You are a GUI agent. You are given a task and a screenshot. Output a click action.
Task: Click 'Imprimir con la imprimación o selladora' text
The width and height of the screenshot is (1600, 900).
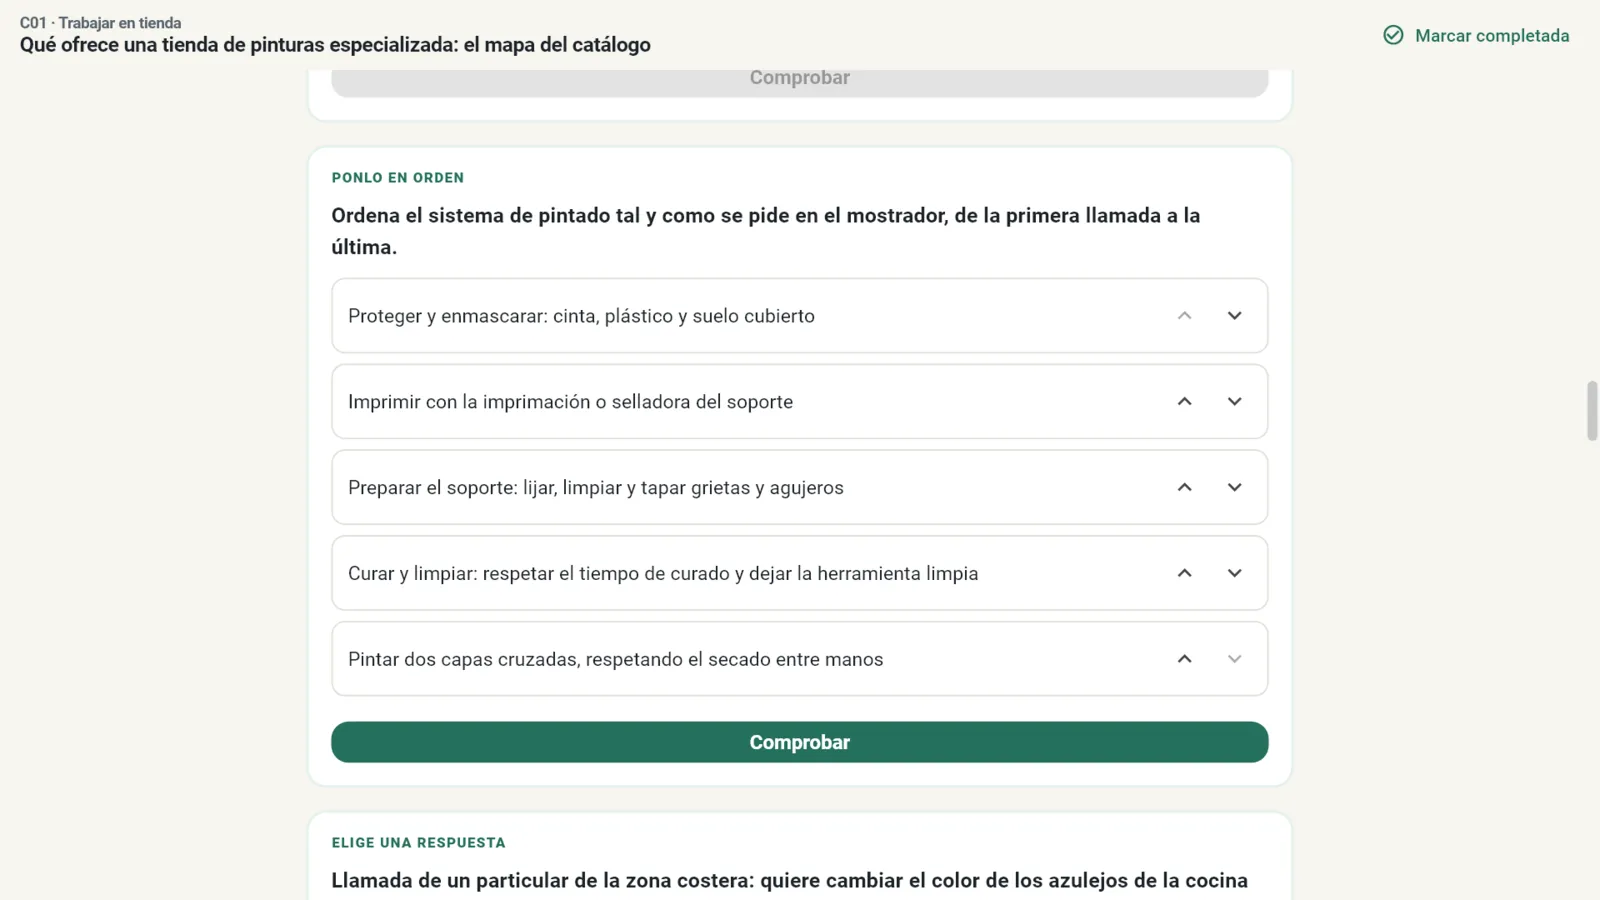(570, 402)
